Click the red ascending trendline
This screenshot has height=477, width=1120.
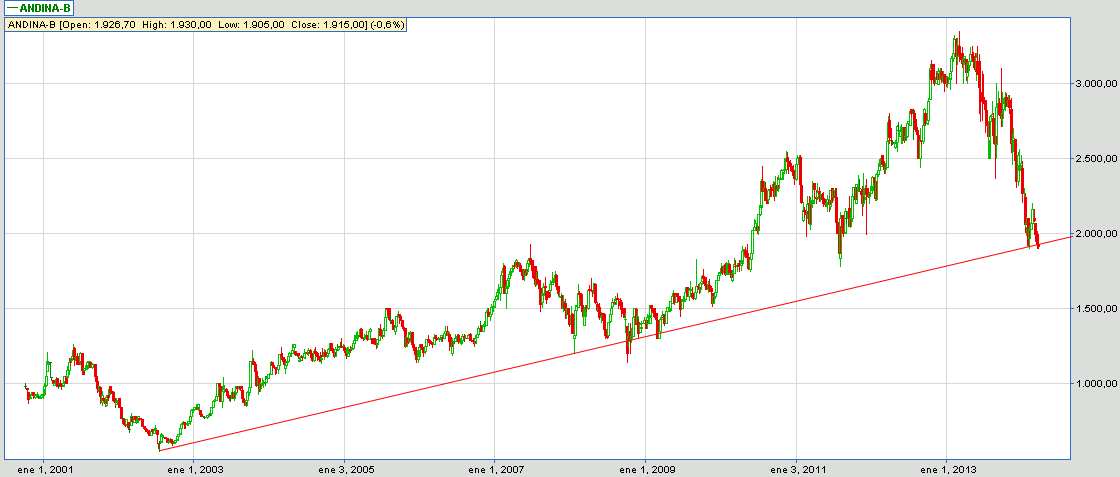click(614, 343)
